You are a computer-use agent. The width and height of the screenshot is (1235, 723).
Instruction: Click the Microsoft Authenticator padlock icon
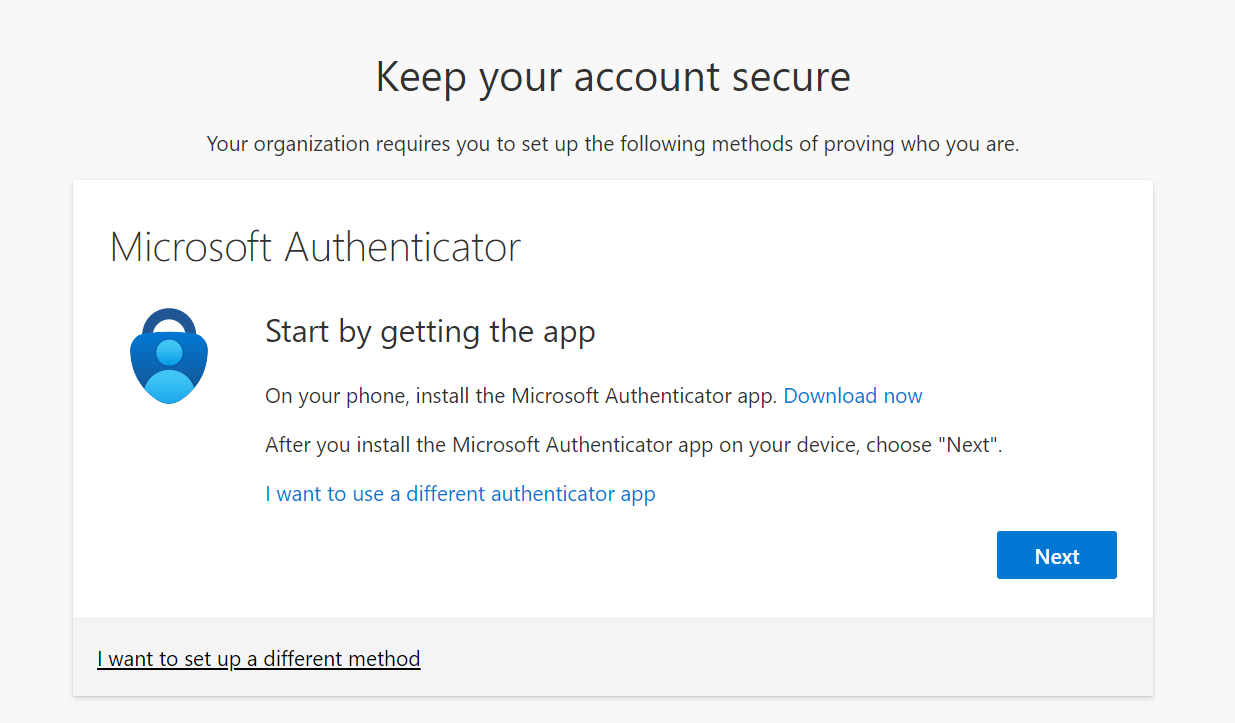pos(169,356)
